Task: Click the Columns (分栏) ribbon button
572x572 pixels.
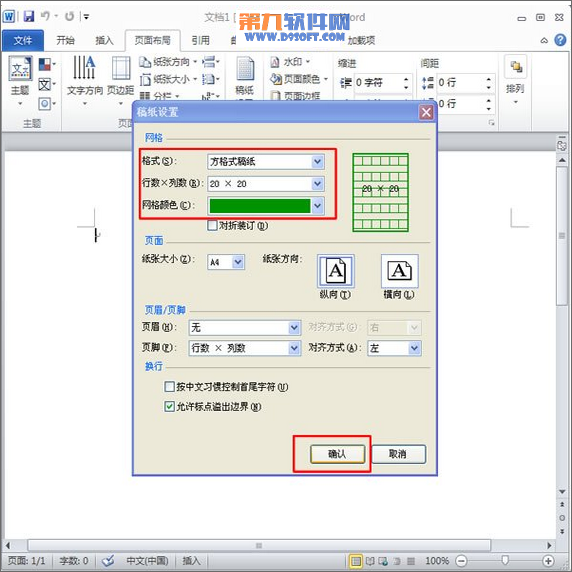Action: pyautogui.click(x=160, y=96)
